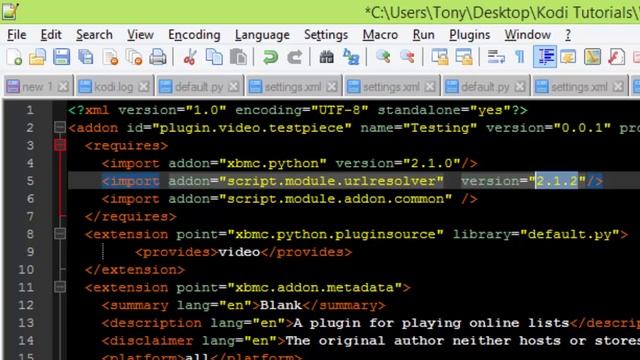Click xbmc.addon.metadata text on line 11
This screenshot has width=640, height=360.
[314, 287]
